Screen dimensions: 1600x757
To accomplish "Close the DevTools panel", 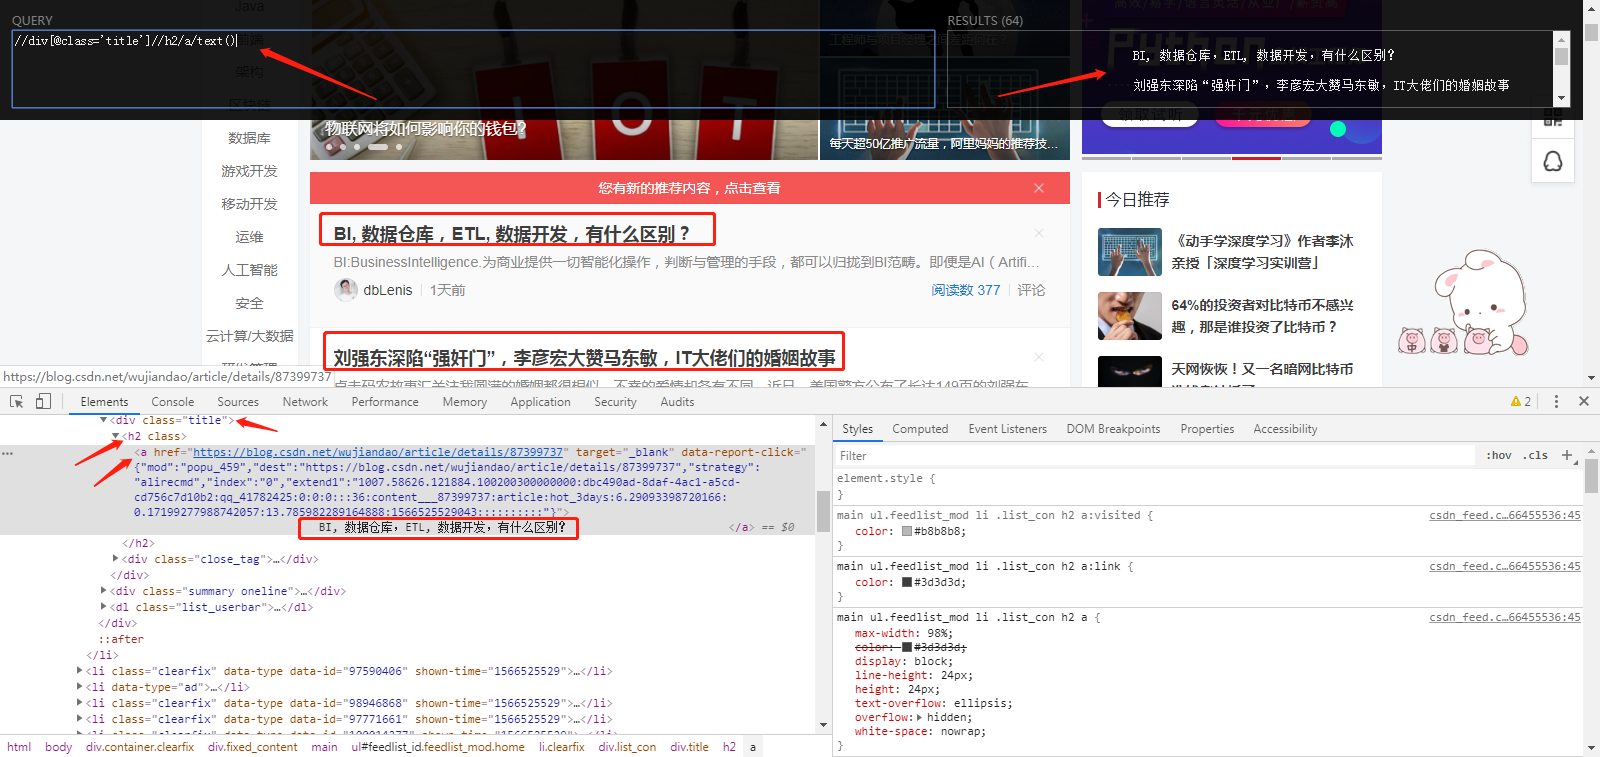I will [x=1584, y=401].
